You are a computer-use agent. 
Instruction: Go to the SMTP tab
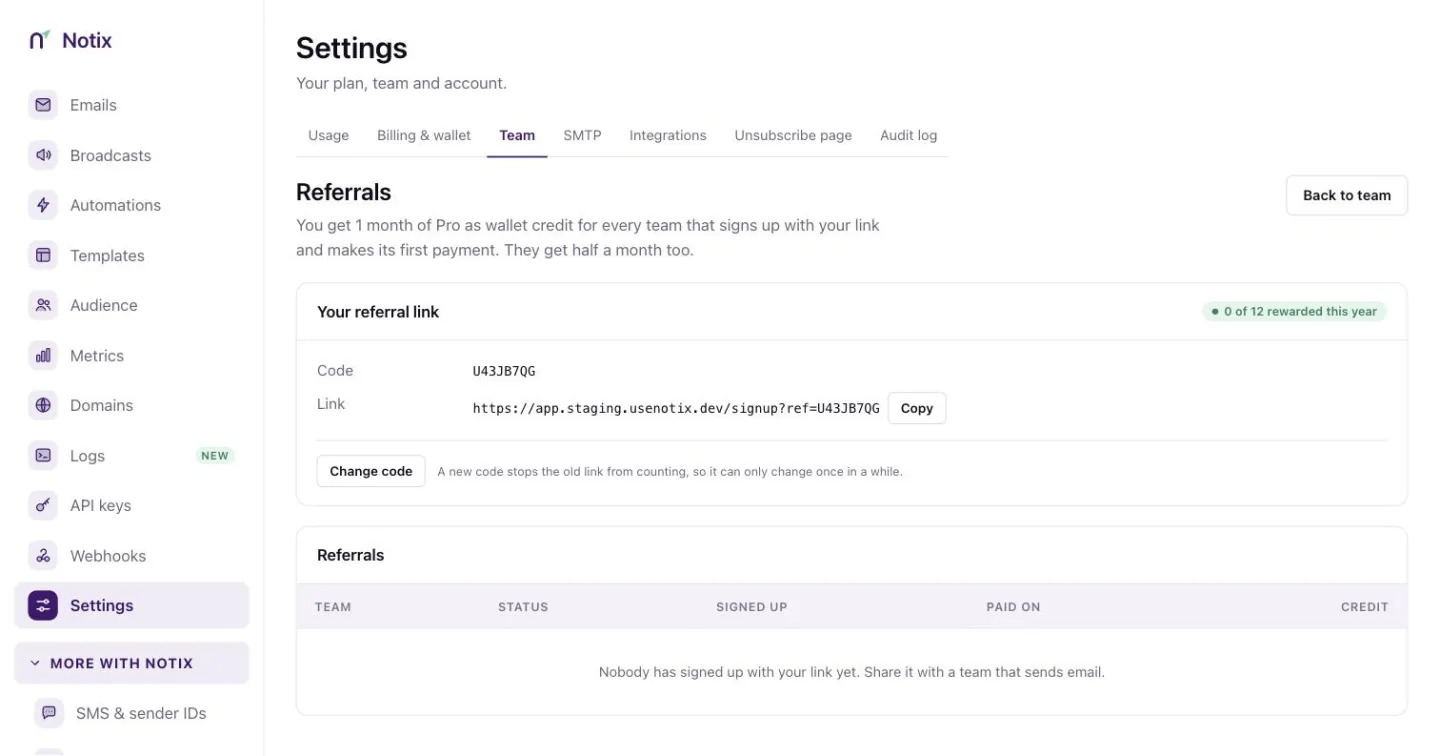582,135
